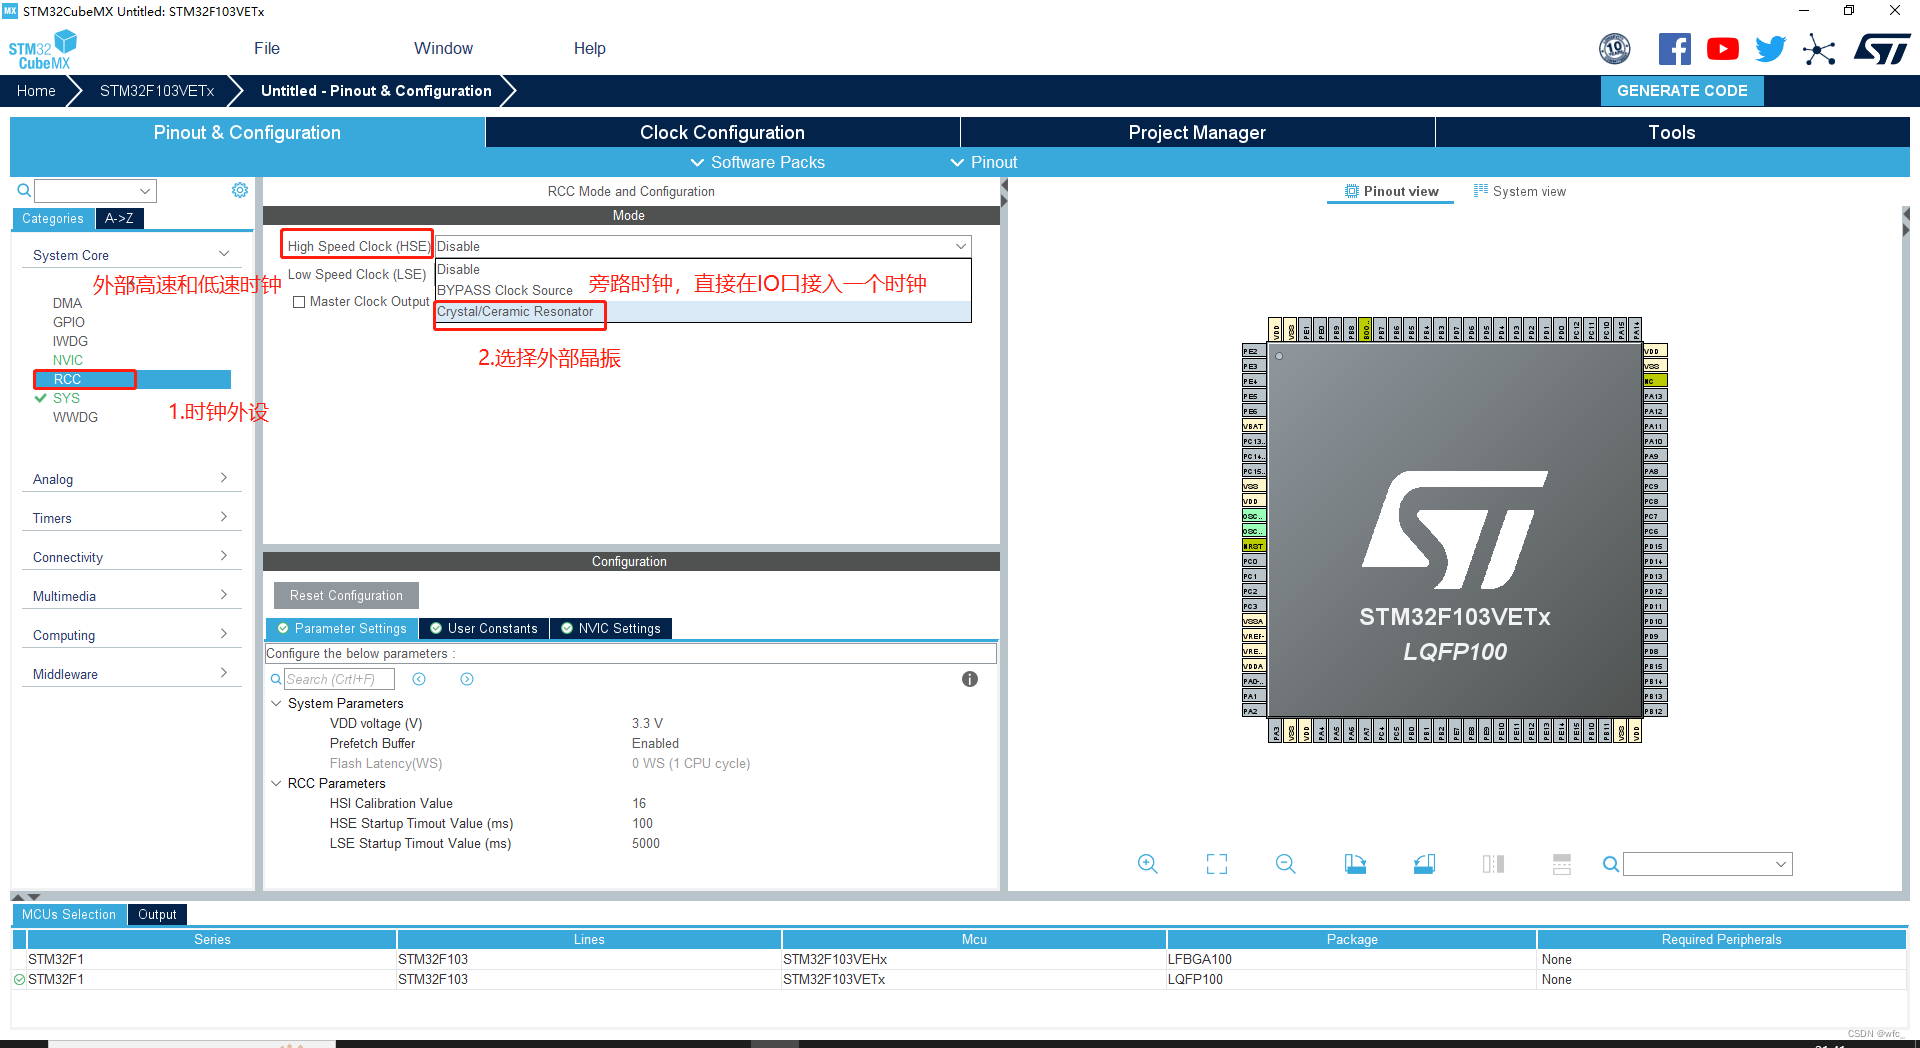This screenshot has height=1048, width=1920.
Task: Open the High Speed Clock (HSE) dropdown
Action: [703, 246]
